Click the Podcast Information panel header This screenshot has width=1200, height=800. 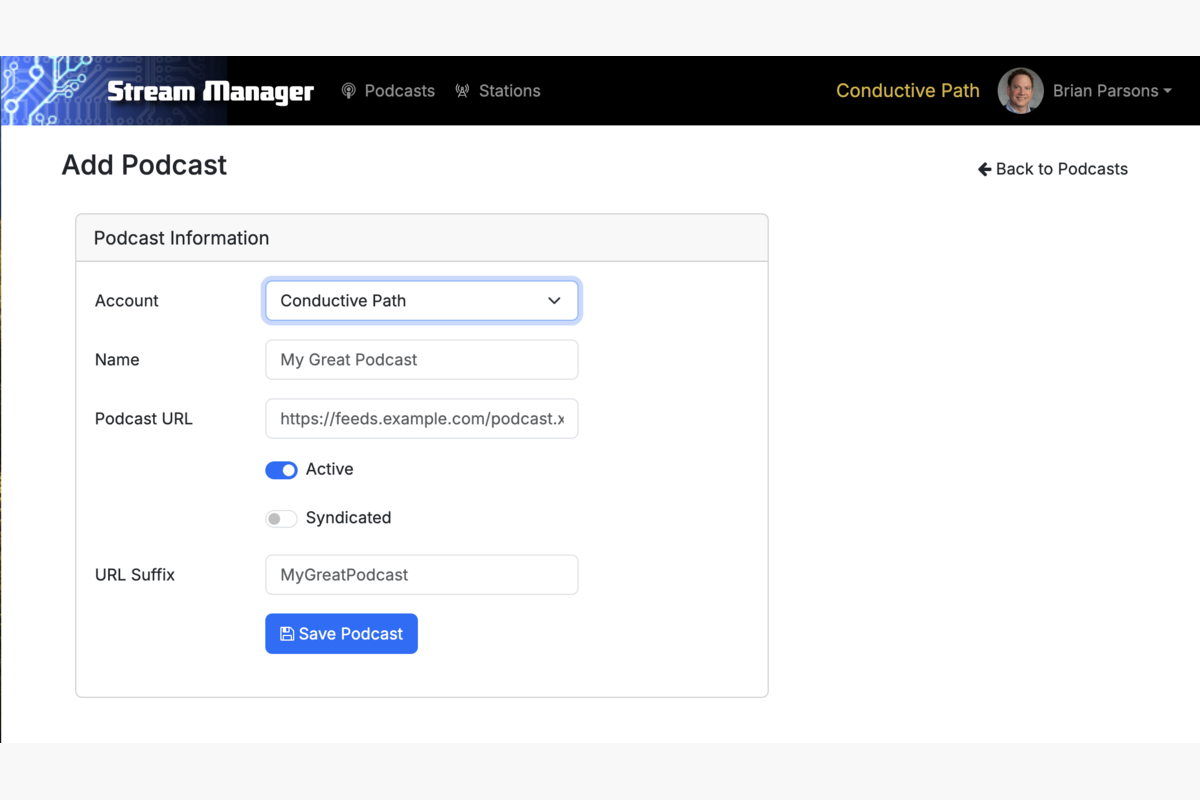(x=181, y=238)
